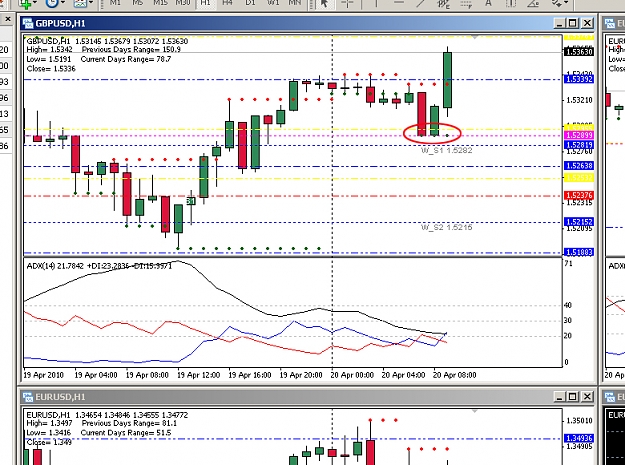Click the 20 Apr 00:00 time axis label
Image resolution: width=625 pixels, height=465 pixels.
pos(352,375)
